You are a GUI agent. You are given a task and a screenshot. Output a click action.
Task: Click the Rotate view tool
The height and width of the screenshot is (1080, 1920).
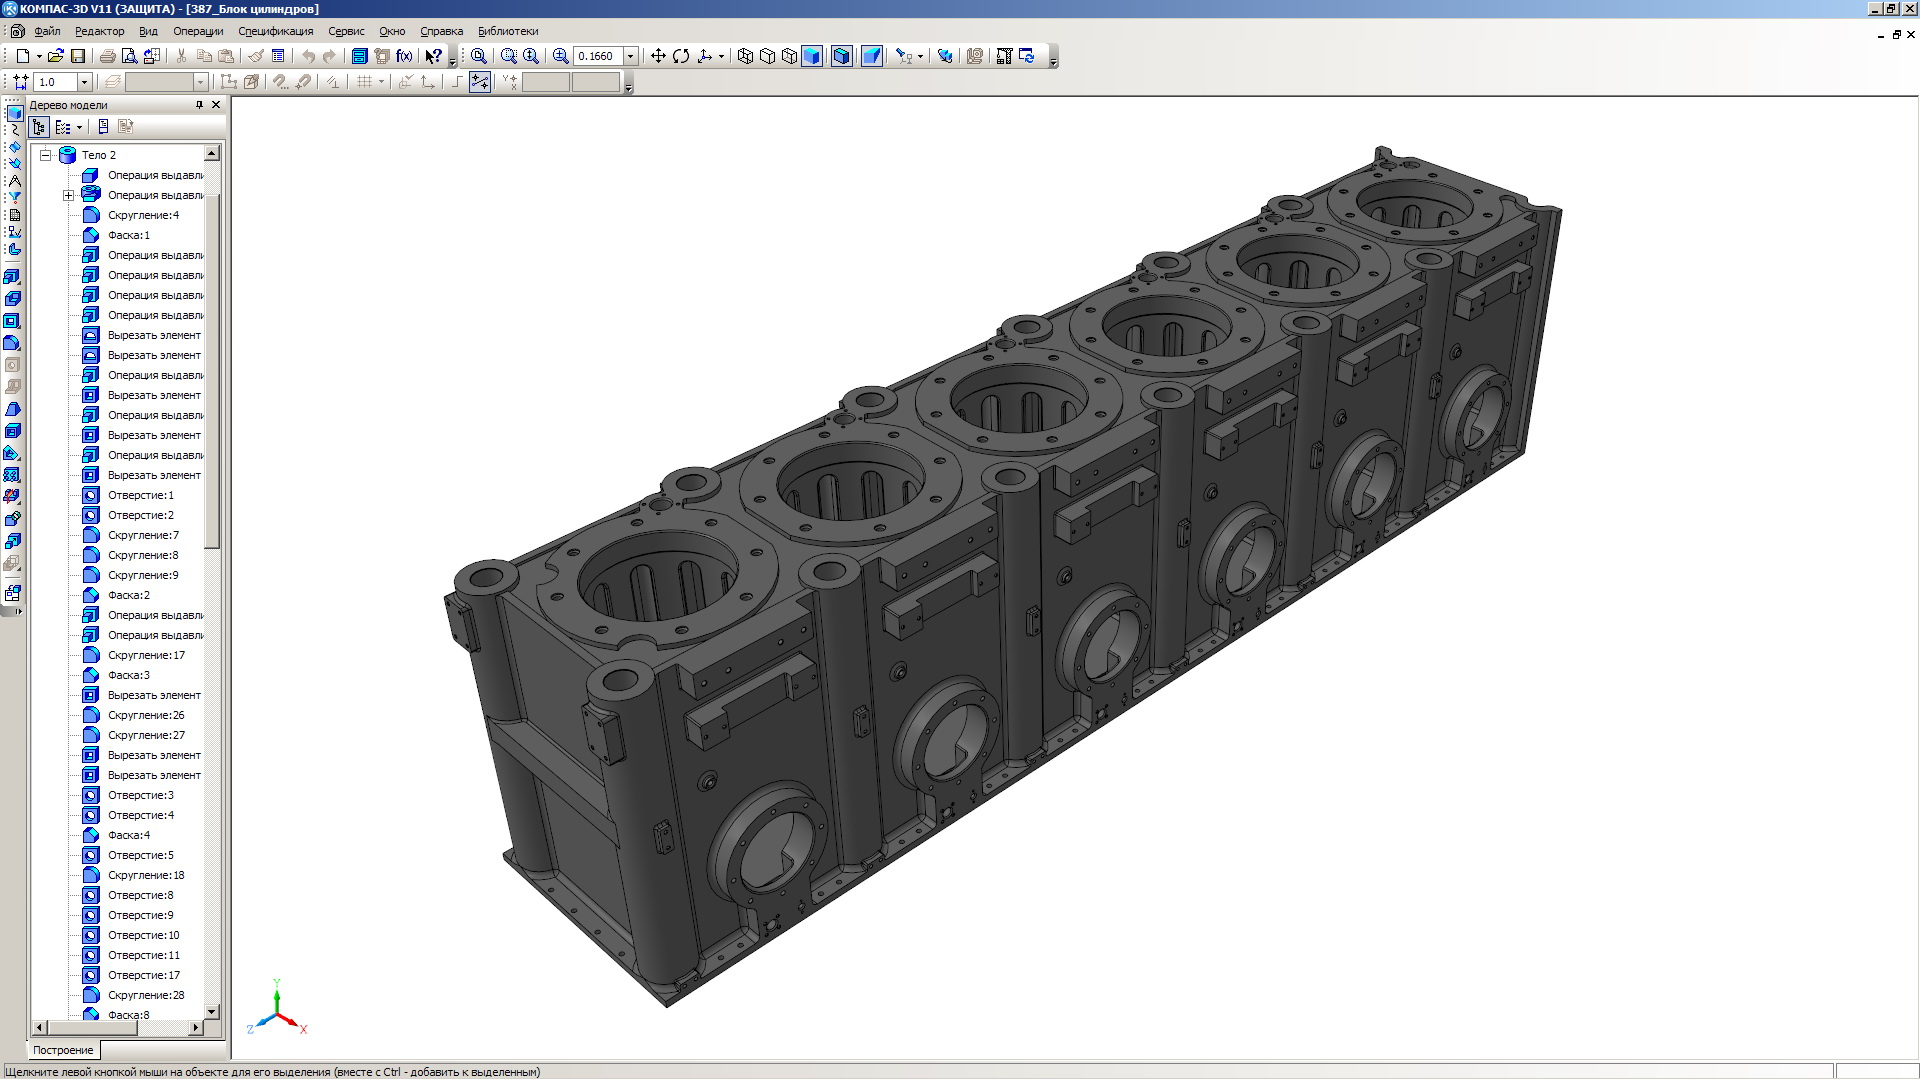pyautogui.click(x=681, y=56)
